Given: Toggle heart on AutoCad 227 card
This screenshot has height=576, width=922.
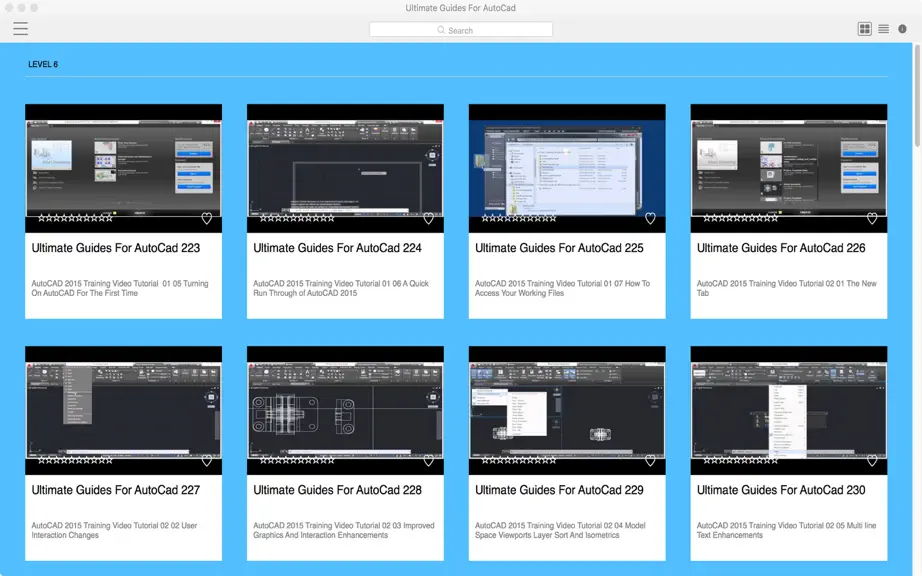Looking at the screenshot, I should coord(206,460).
